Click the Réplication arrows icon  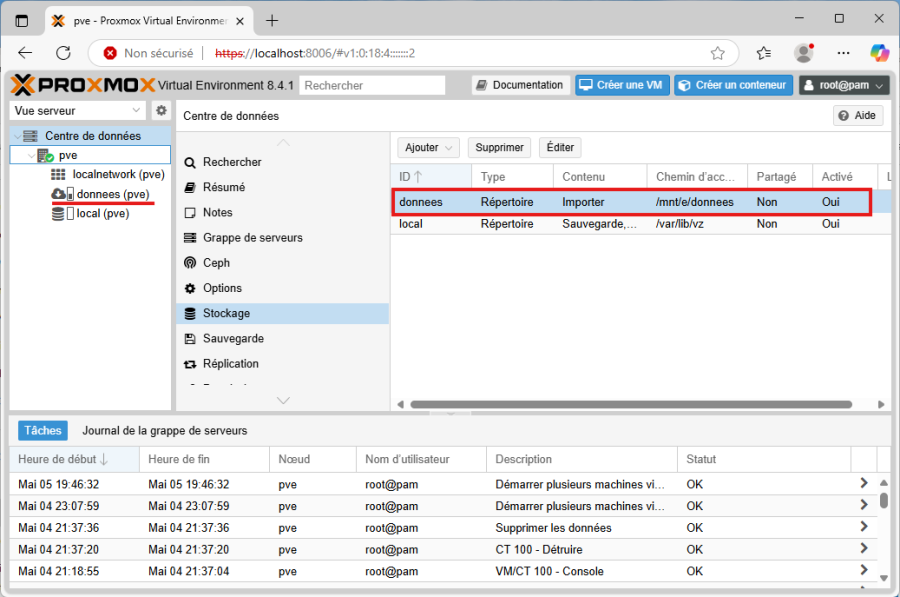[190, 364]
